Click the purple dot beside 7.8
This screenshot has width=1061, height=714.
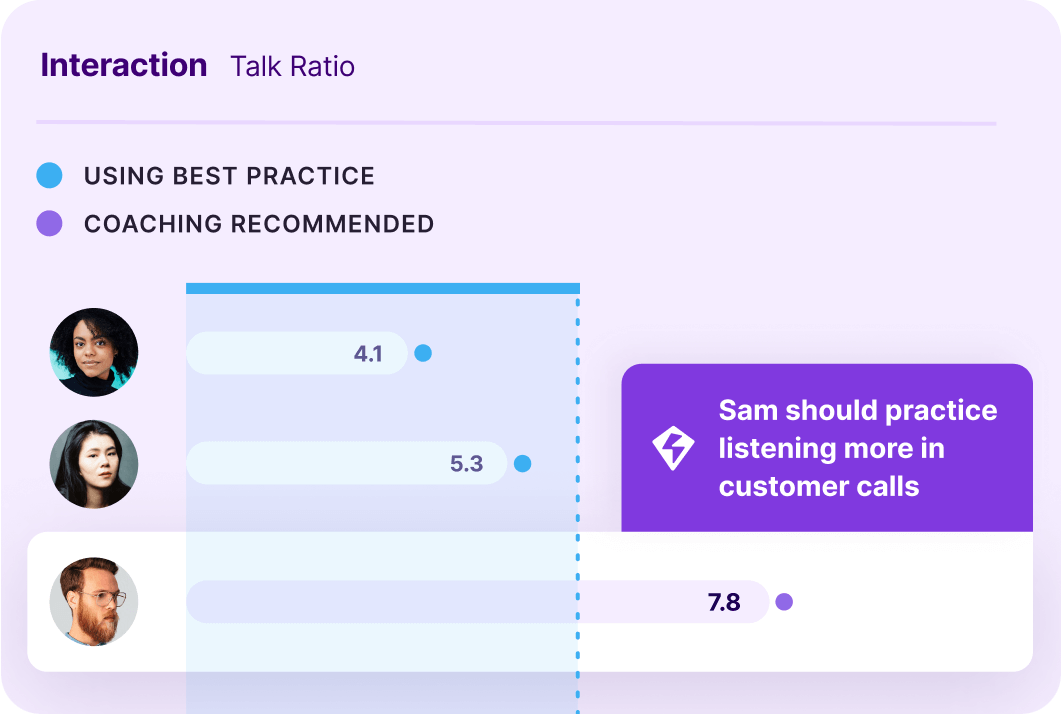click(784, 602)
